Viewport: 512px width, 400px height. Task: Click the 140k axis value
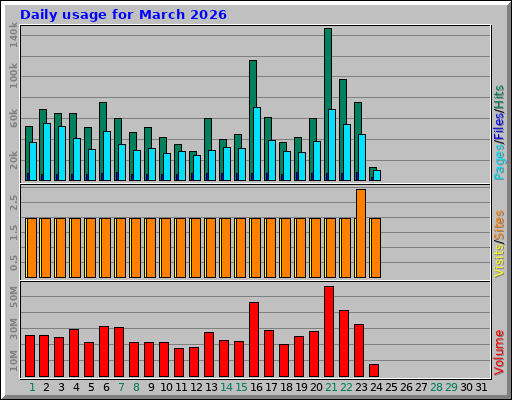(x=13, y=35)
